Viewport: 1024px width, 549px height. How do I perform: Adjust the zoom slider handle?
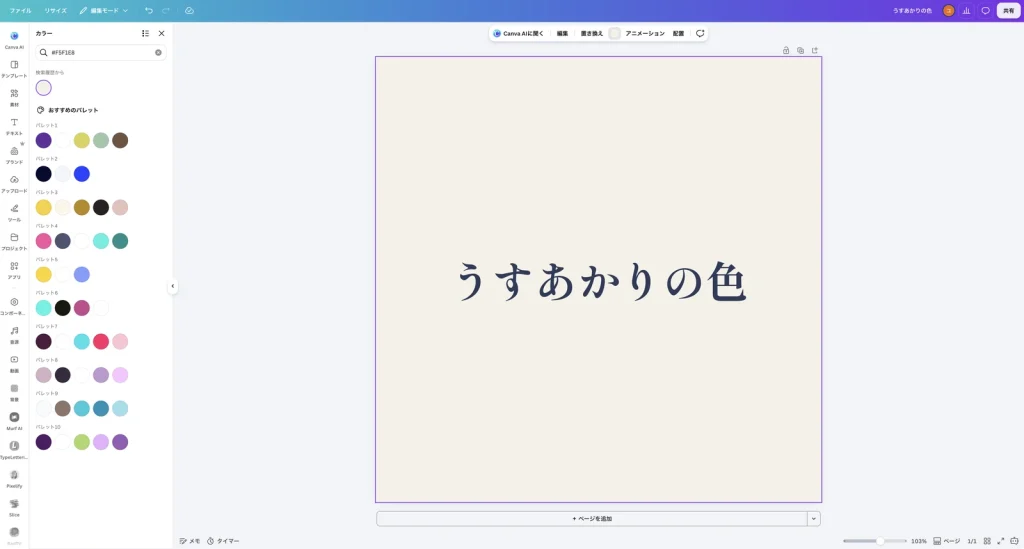pyautogui.click(x=880, y=541)
